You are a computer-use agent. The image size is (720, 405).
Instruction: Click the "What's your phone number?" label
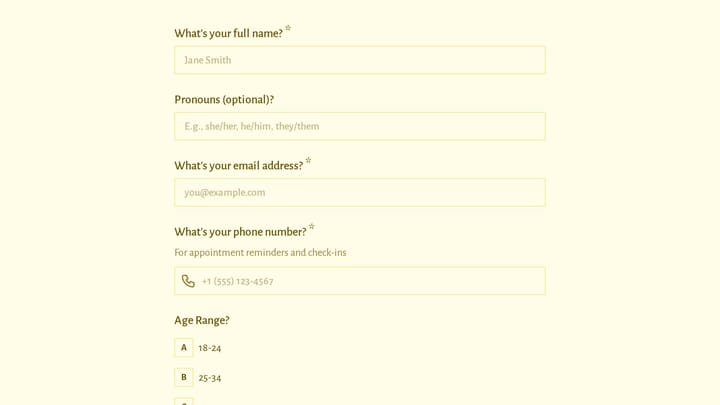(x=240, y=232)
